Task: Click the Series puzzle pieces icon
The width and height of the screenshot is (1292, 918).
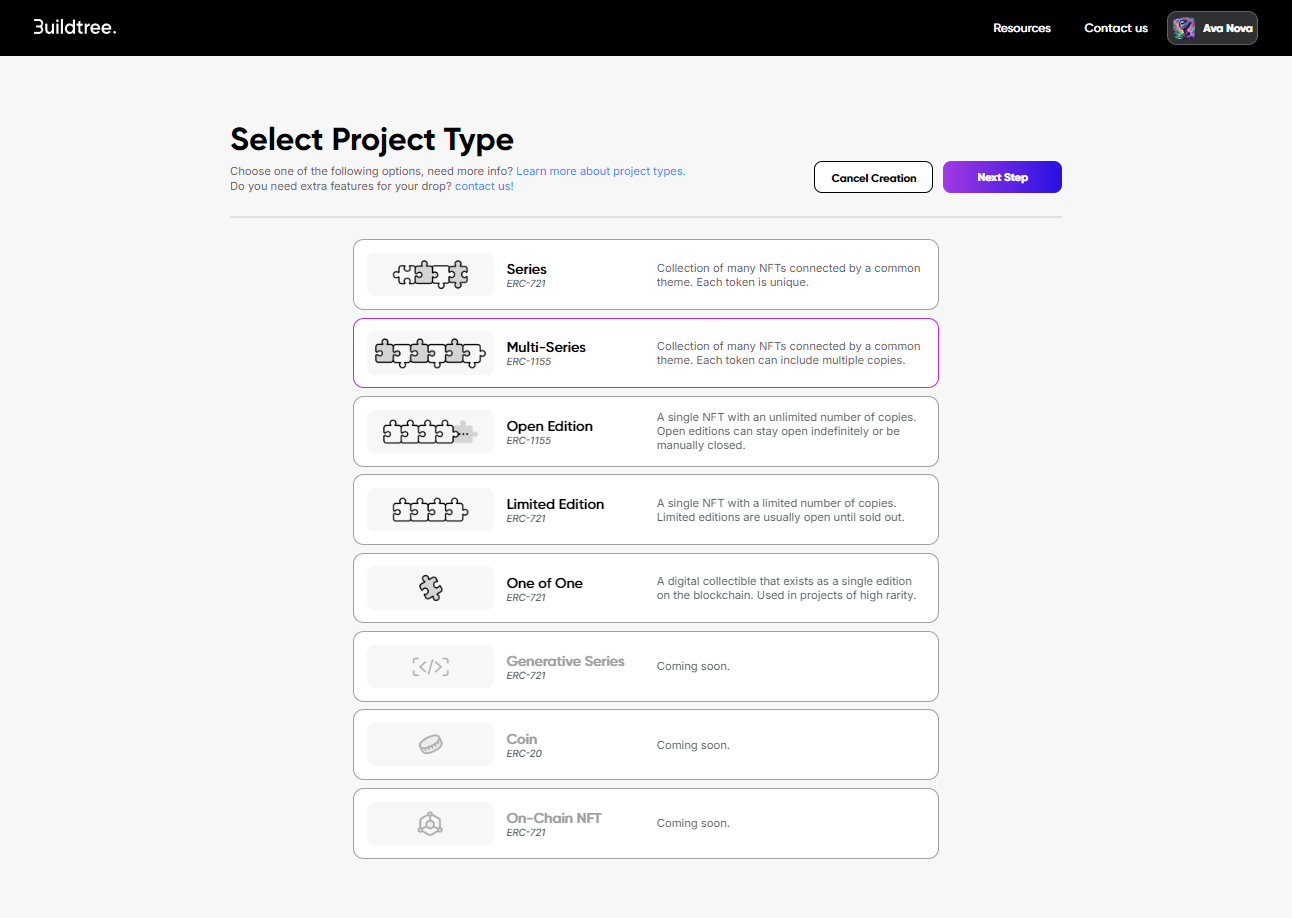Action: [430, 274]
